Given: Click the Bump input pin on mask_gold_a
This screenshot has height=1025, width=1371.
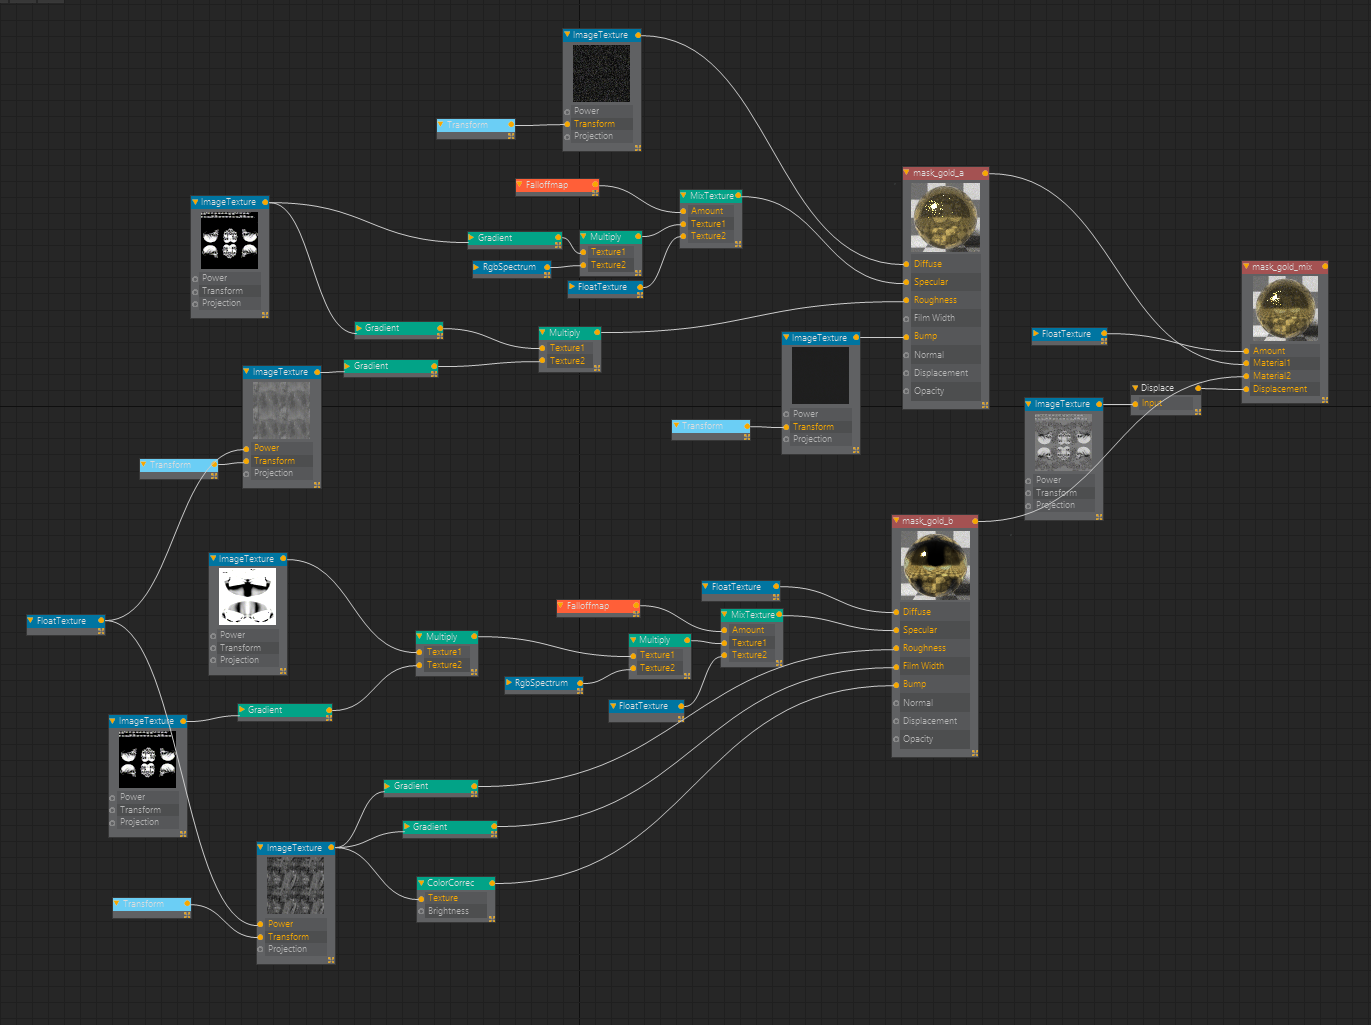Looking at the screenshot, I should [907, 336].
